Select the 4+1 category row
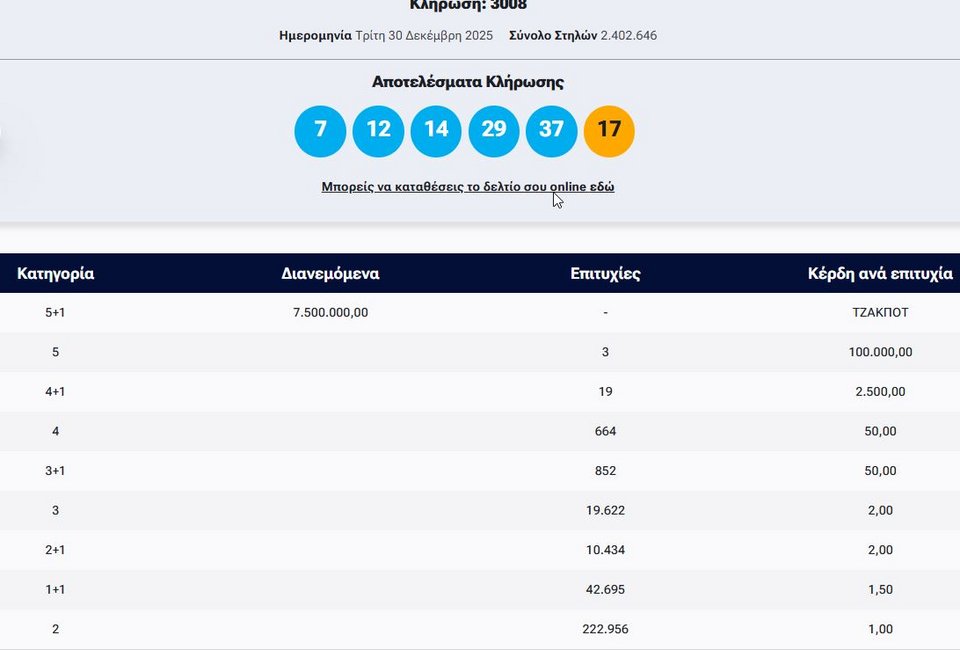This screenshot has width=960, height=650. (x=55, y=391)
